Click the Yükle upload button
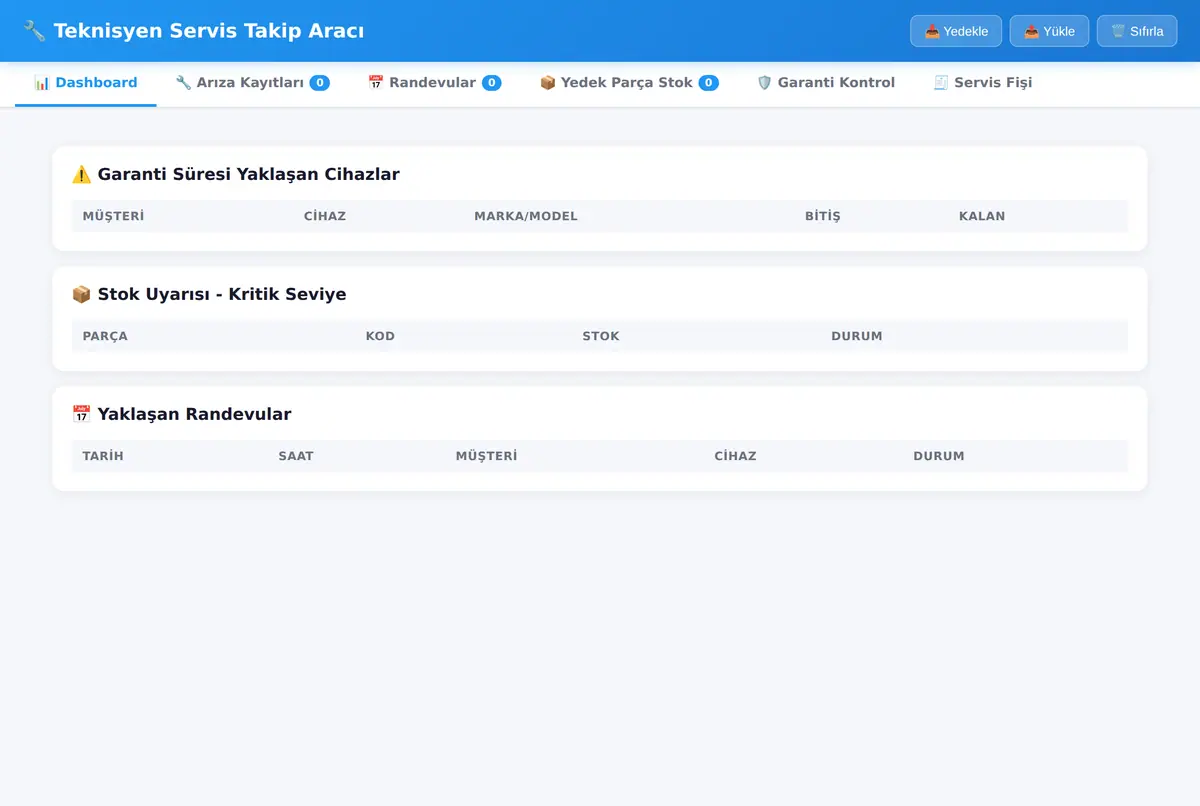The height and width of the screenshot is (806, 1200). 1049,31
